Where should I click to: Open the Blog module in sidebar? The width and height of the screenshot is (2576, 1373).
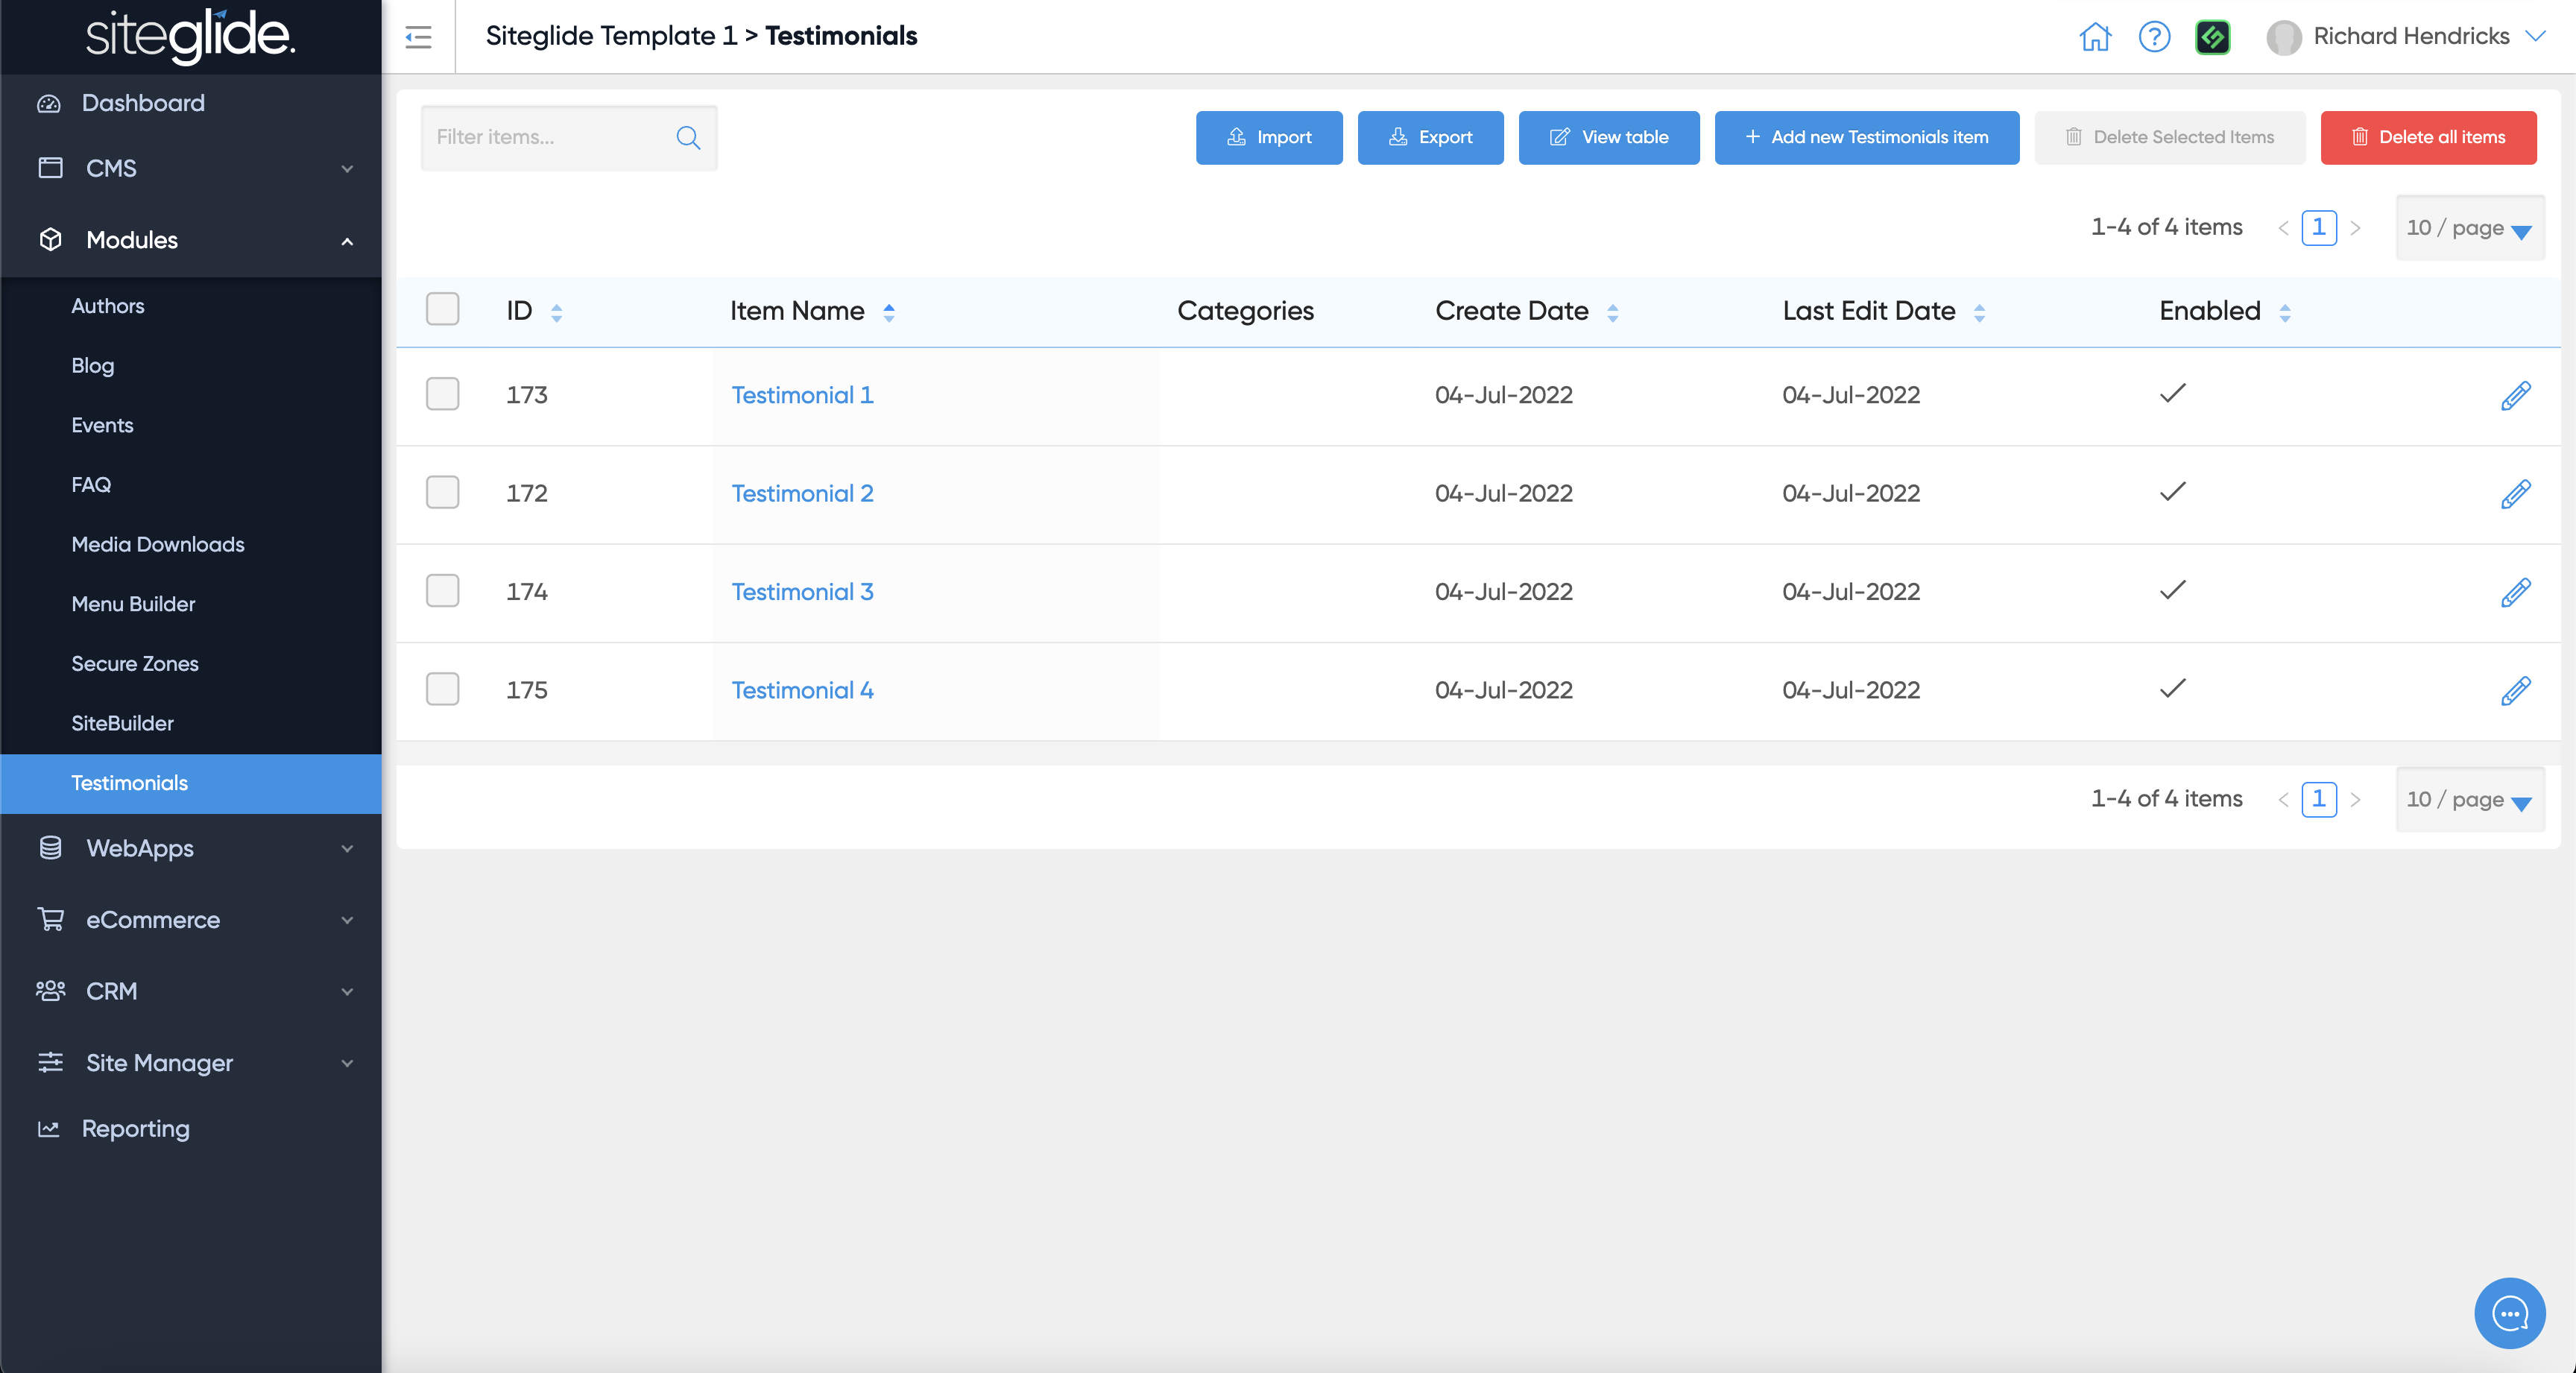point(92,365)
